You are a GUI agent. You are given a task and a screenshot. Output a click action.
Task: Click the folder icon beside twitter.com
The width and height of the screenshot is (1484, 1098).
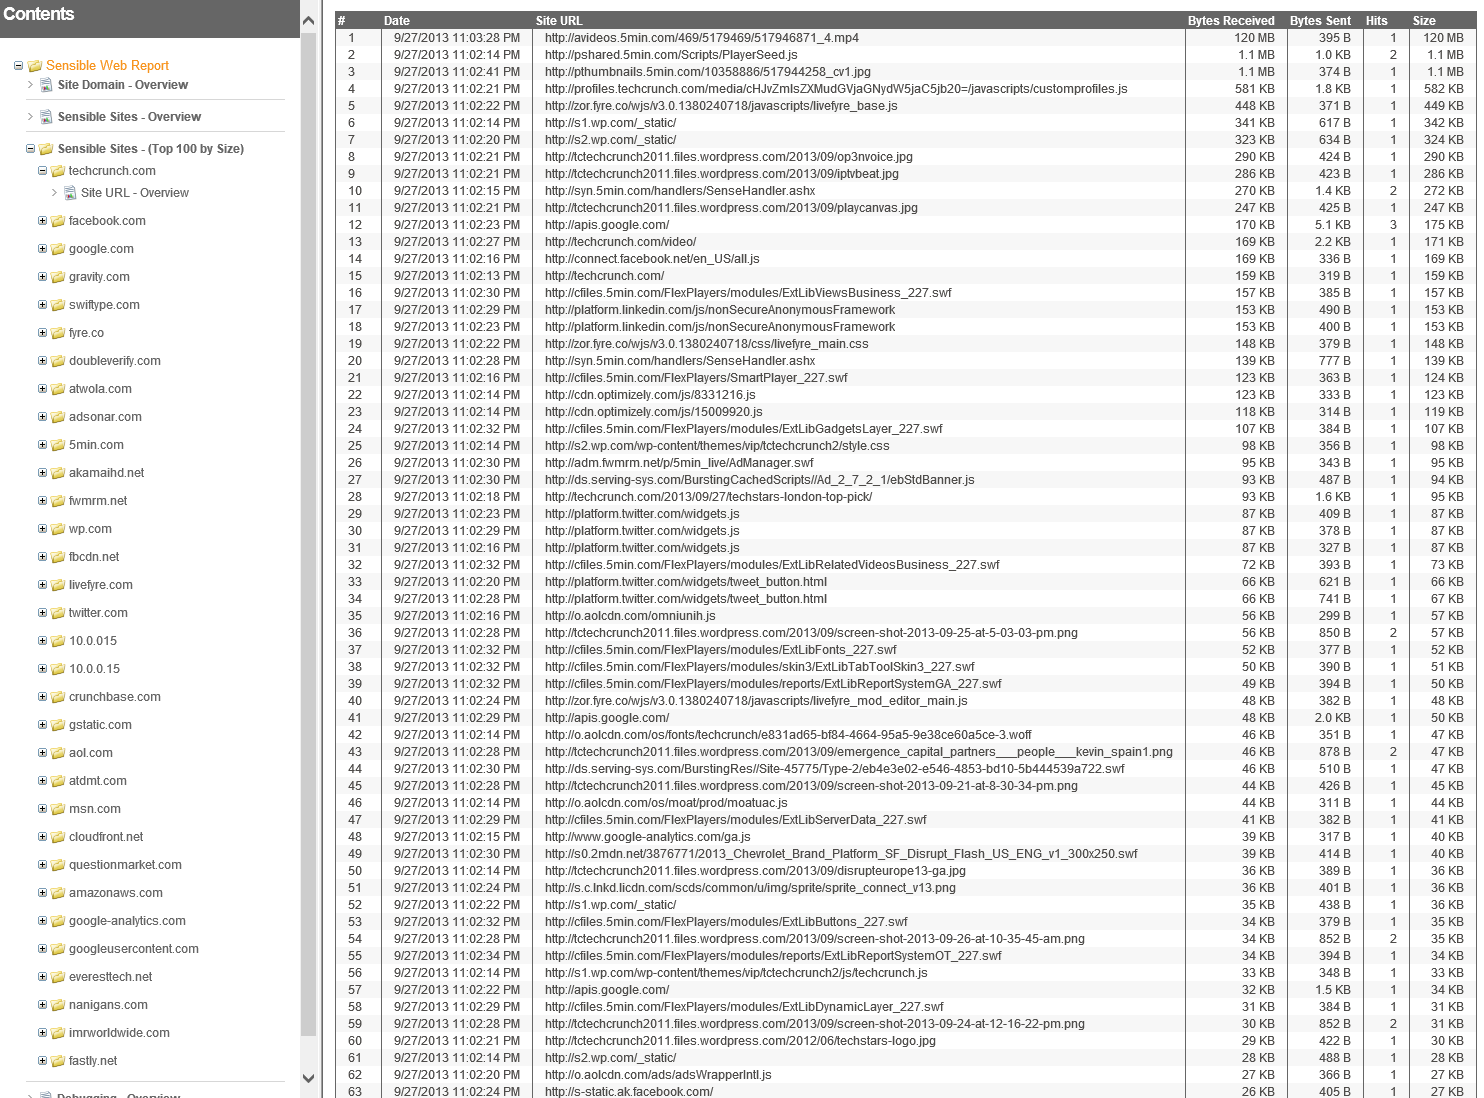(x=58, y=613)
